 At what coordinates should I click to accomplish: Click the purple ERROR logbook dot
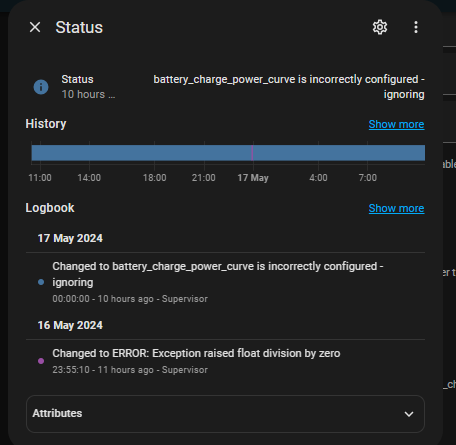coord(41,361)
